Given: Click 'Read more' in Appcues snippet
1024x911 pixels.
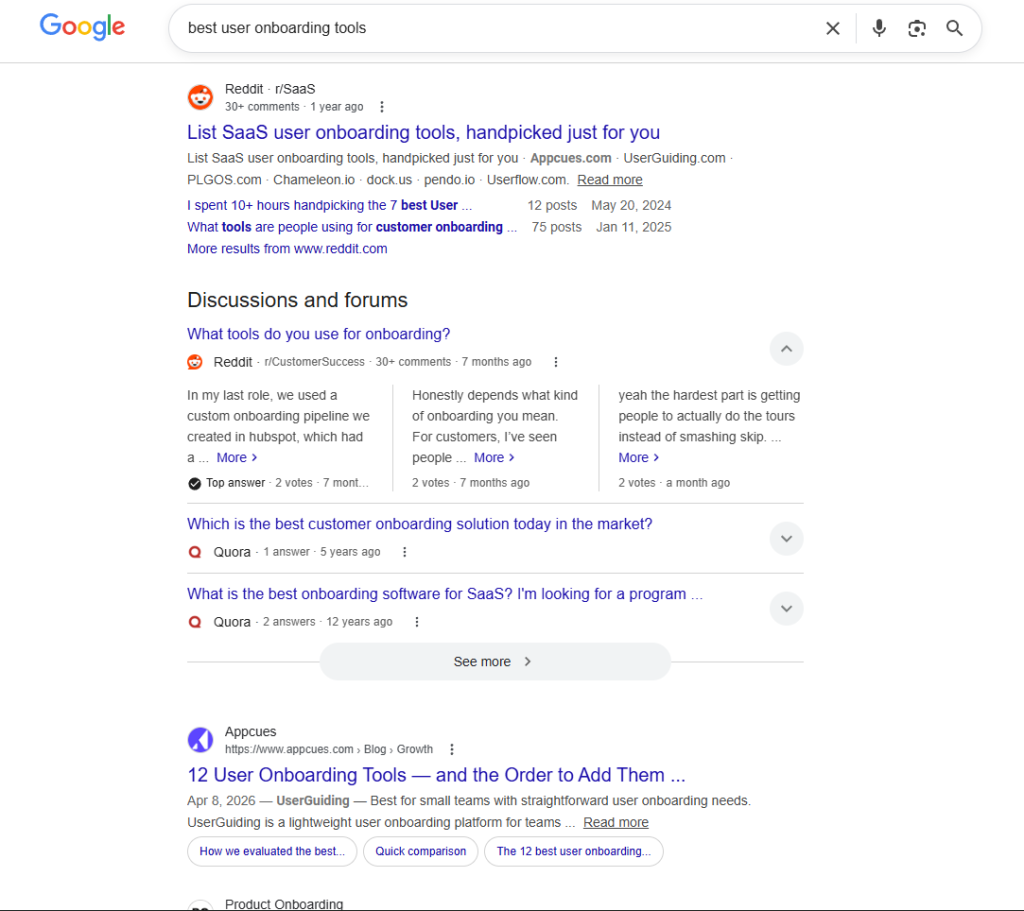Looking at the screenshot, I should tap(616, 822).
